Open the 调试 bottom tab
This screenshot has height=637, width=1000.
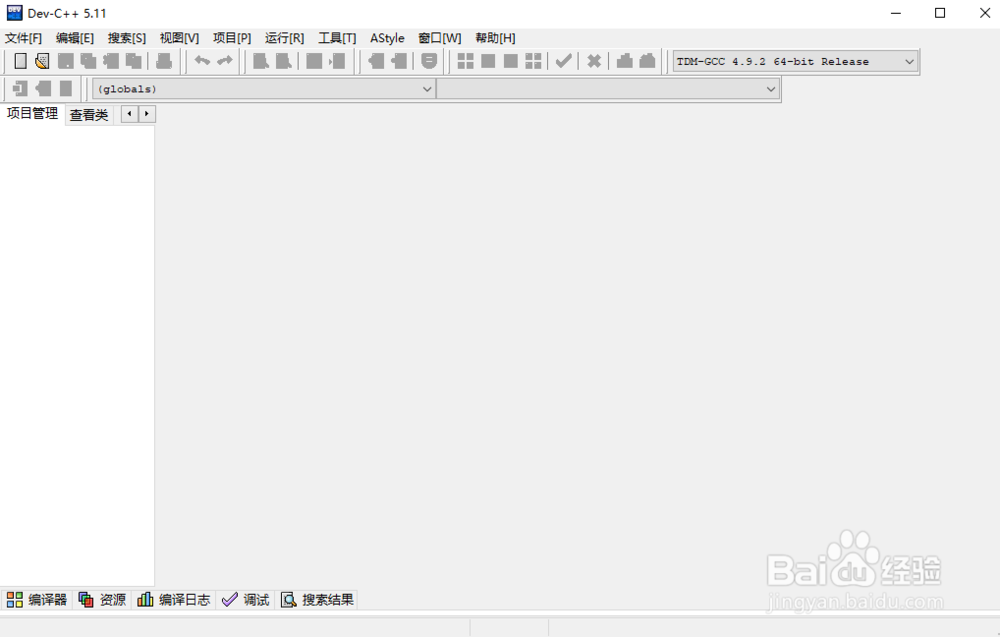click(x=246, y=600)
